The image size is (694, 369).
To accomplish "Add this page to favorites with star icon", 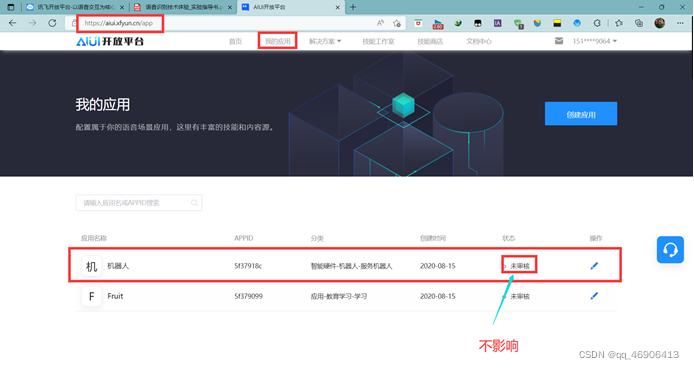I will coord(397,23).
